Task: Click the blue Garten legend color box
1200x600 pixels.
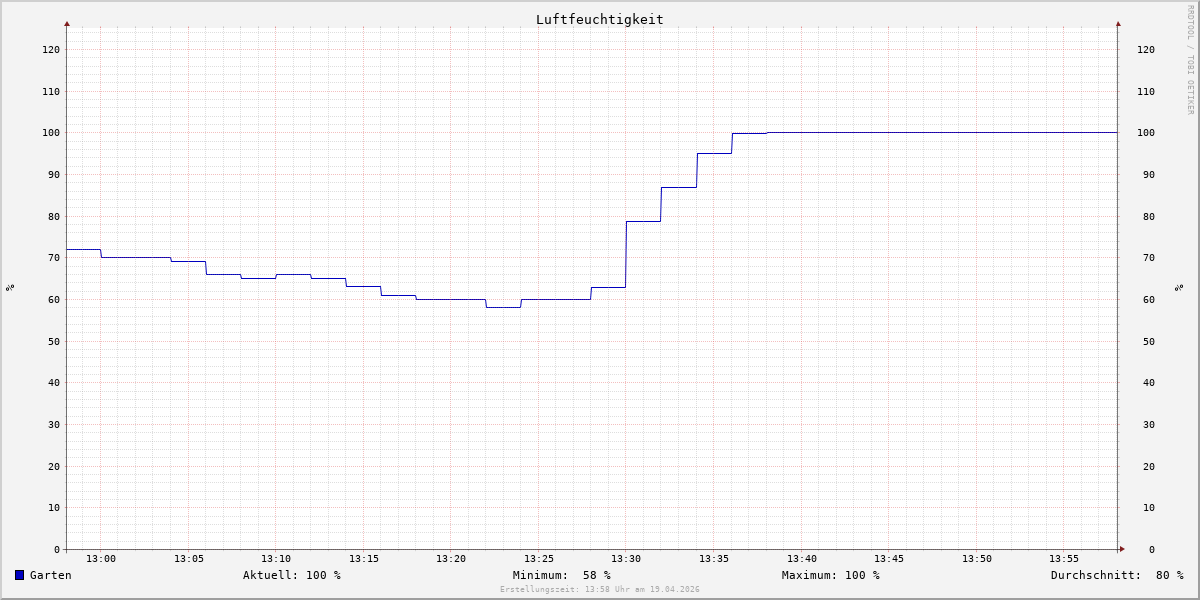Action: tap(19, 575)
